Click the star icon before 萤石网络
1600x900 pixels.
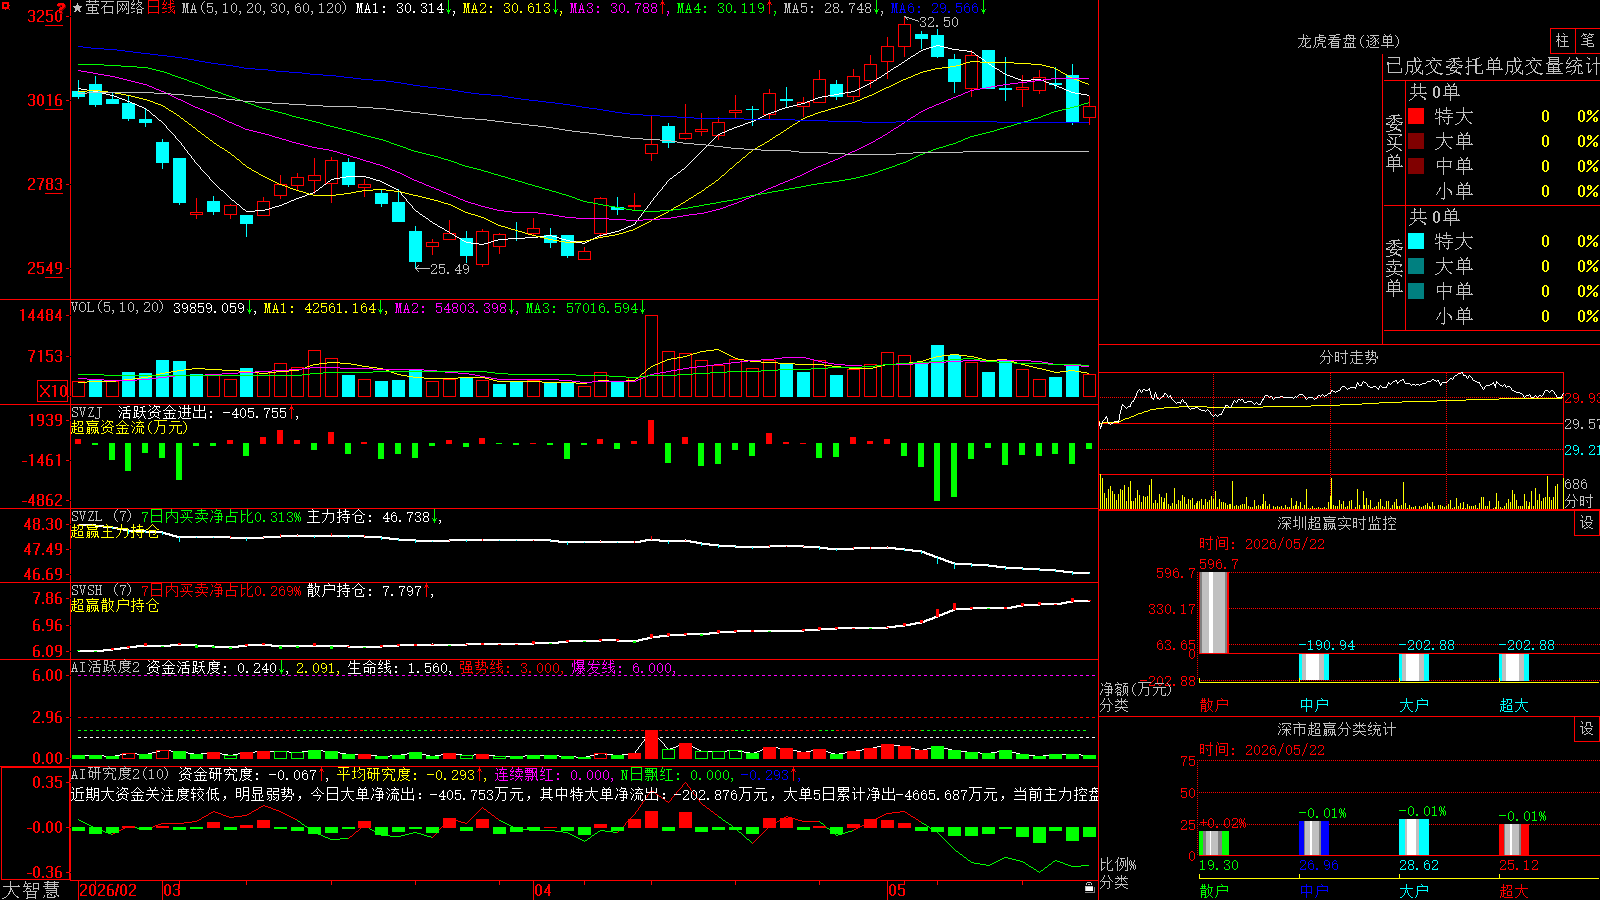77,8
